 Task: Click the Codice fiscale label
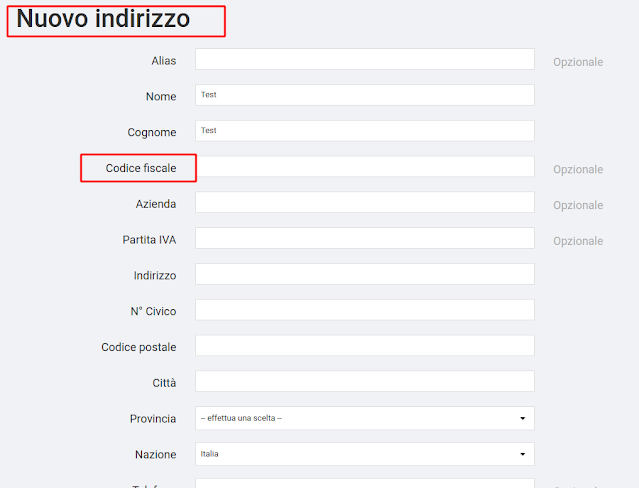pyautogui.click(x=141, y=168)
